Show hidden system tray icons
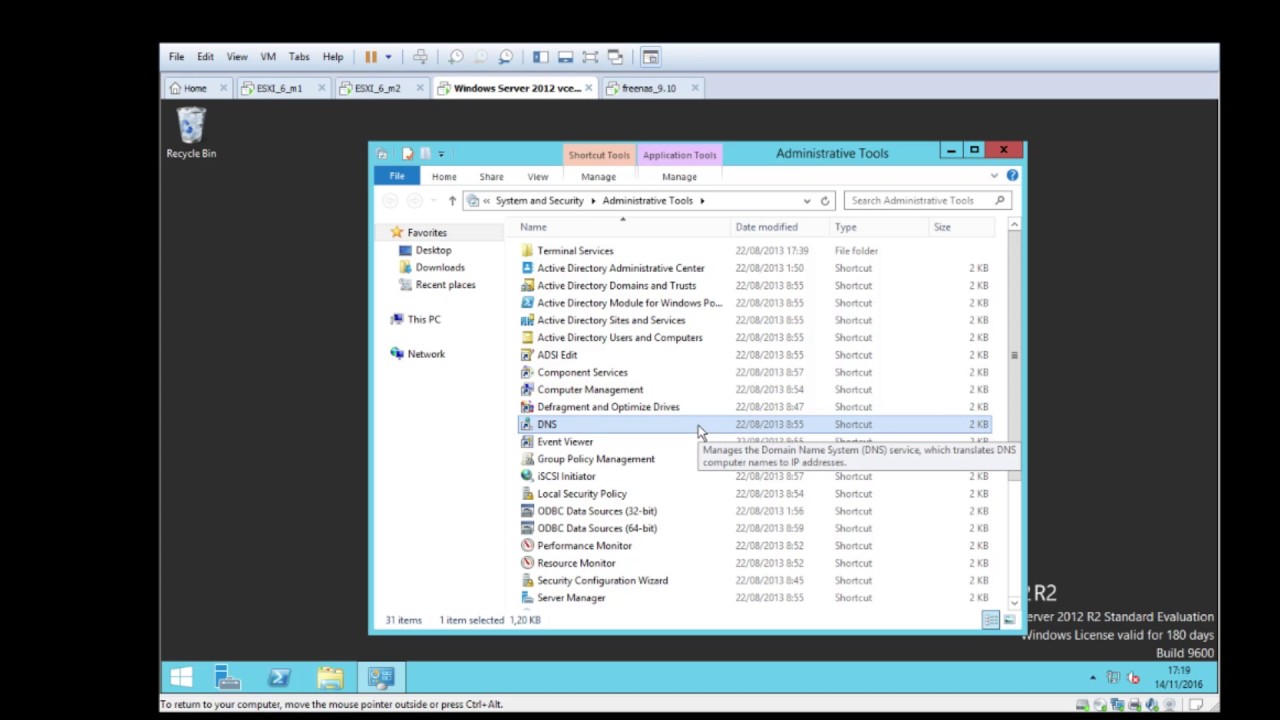 click(1093, 678)
